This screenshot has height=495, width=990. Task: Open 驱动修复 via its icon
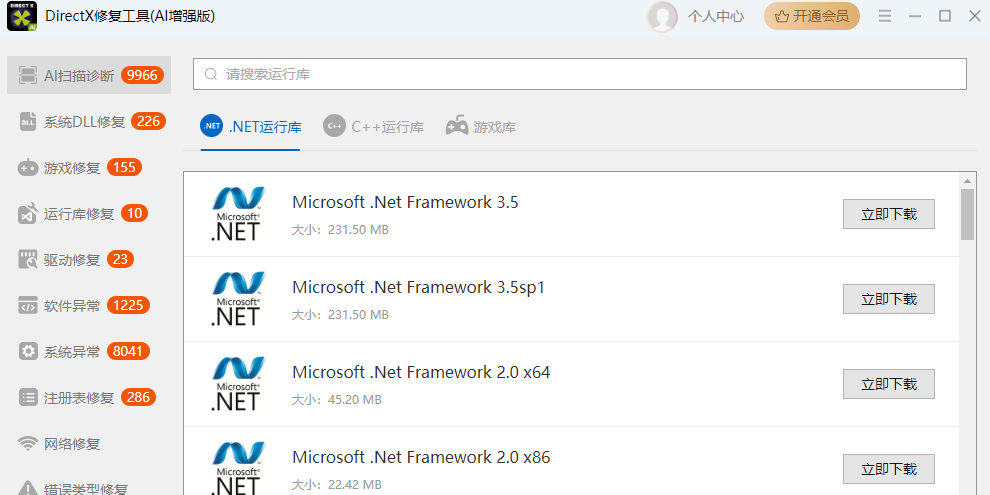[28, 260]
